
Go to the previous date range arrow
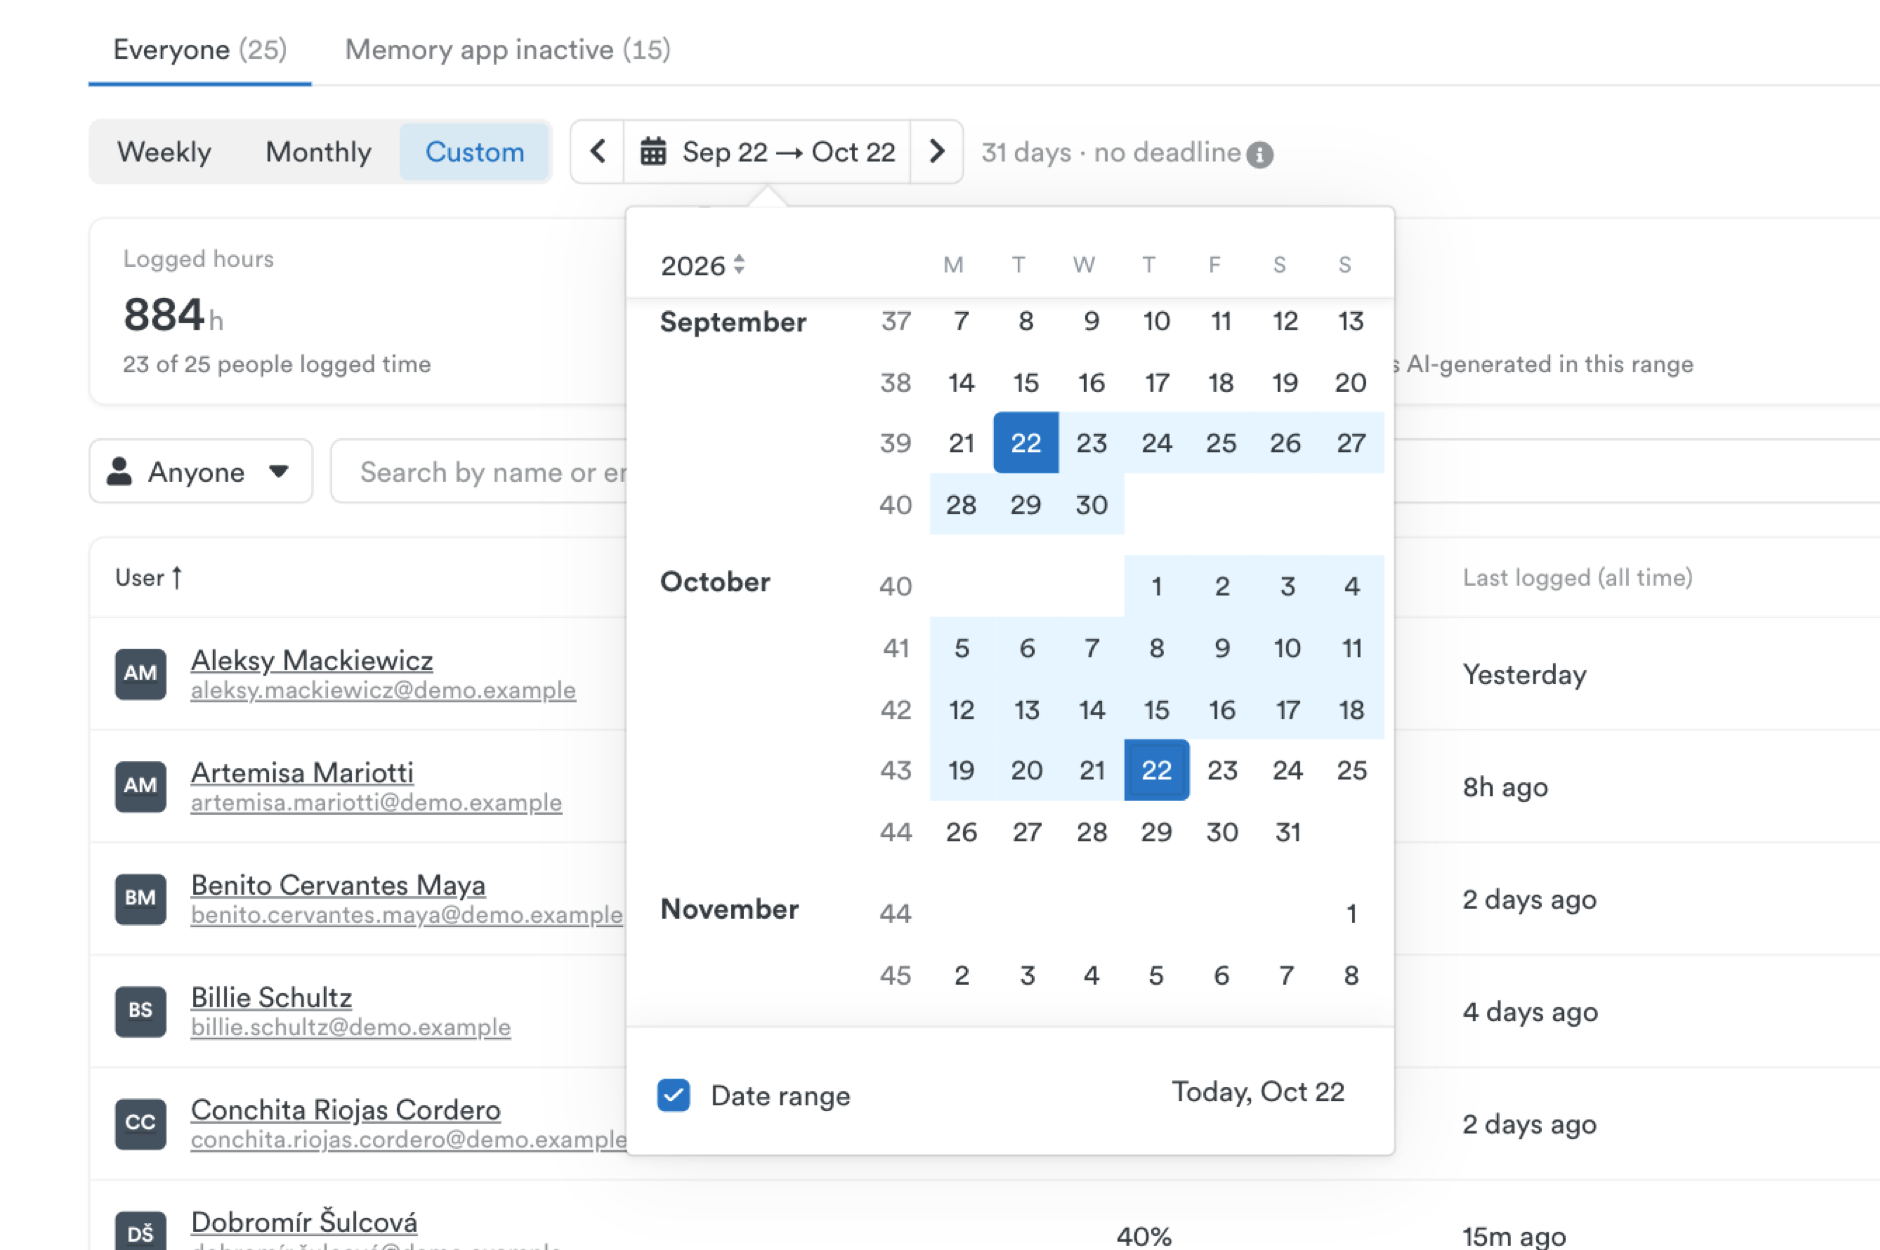(598, 152)
